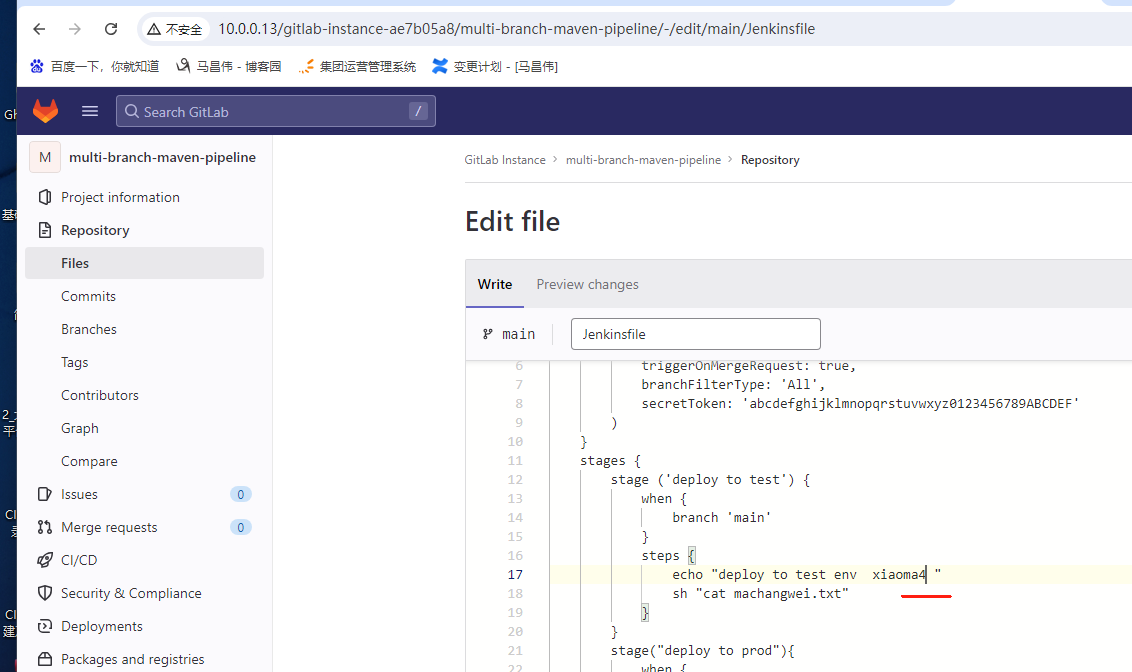Image resolution: width=1132 pixels, height=672 pixels.
Task: Open Compare in sidebar
Action: point(89,461)
